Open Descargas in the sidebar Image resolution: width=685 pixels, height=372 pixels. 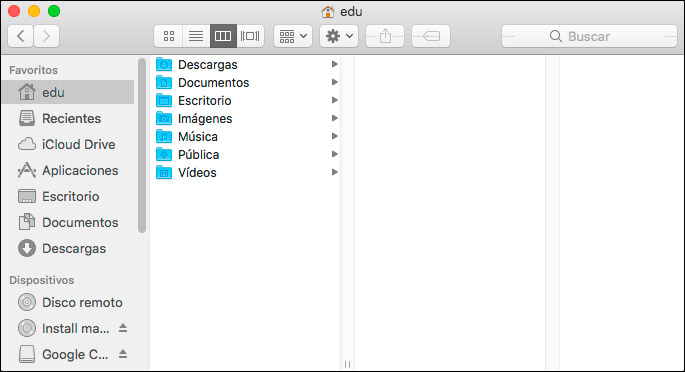(x=68, y=248)
